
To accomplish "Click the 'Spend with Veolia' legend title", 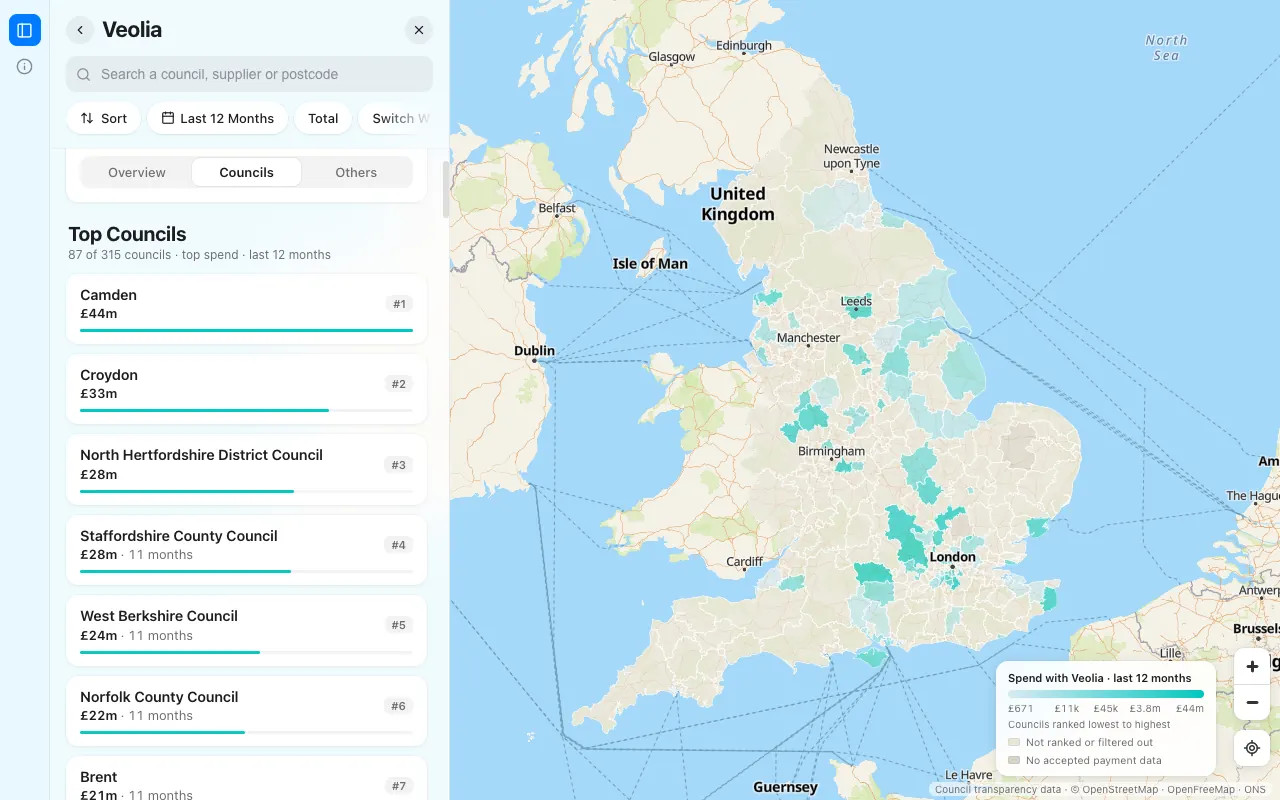I will [1100, 678].
